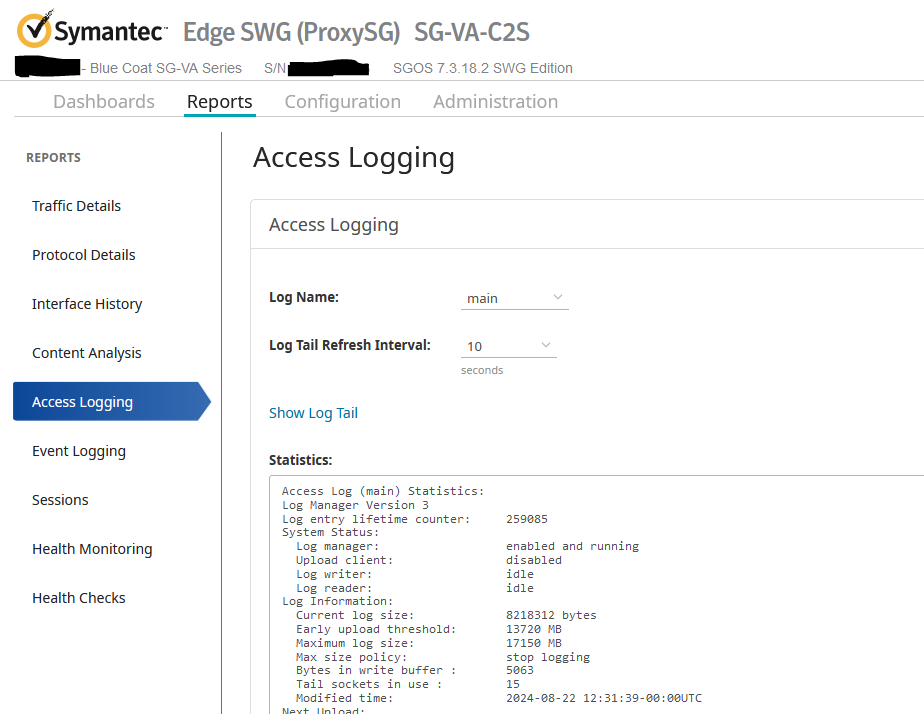Screen dimensions: 924x714
Task: Click the Show Log Tail link
Action: tap(313, 413)
